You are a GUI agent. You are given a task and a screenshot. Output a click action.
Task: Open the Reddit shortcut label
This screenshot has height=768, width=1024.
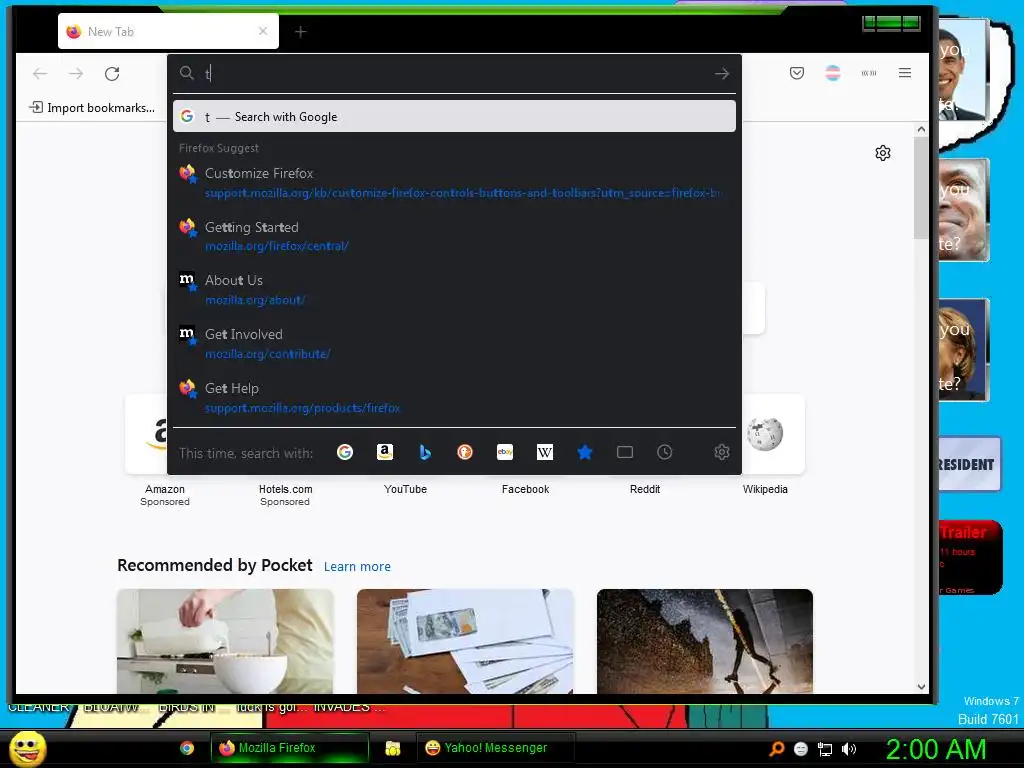645,489
